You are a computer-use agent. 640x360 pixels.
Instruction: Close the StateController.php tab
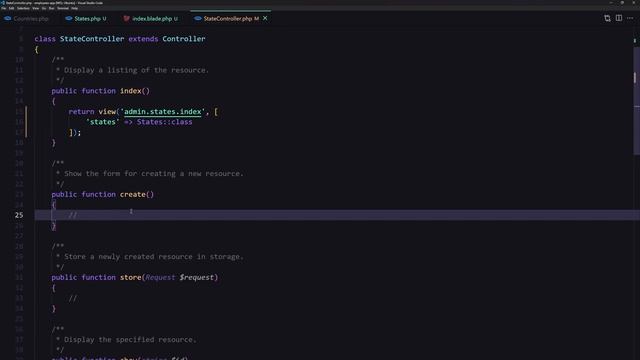pos(265,18)
